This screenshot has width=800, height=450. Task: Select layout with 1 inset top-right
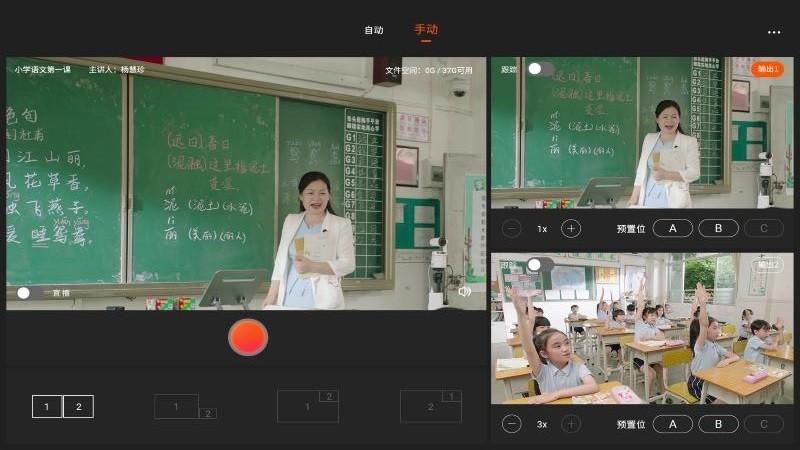click(x=431, y=406)
